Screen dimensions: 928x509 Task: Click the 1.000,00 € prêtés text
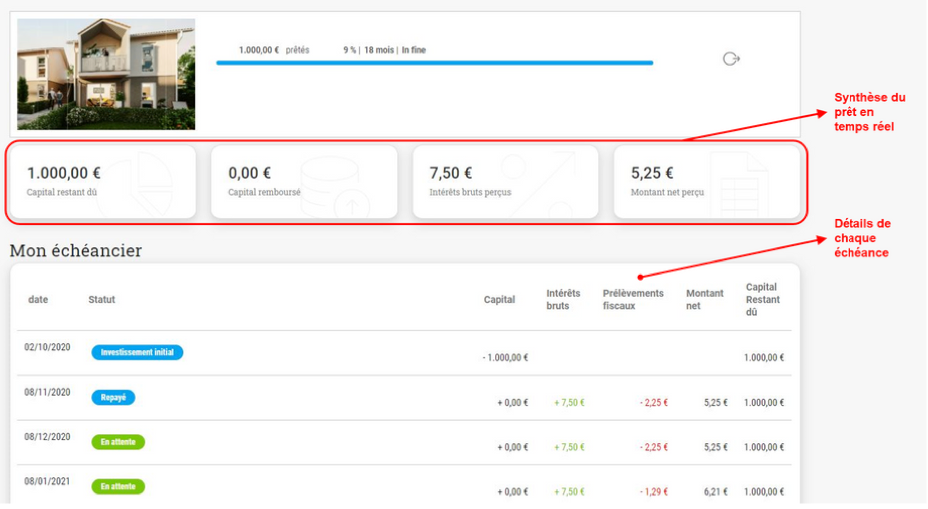pyautogui.click(x=274, y=50)
